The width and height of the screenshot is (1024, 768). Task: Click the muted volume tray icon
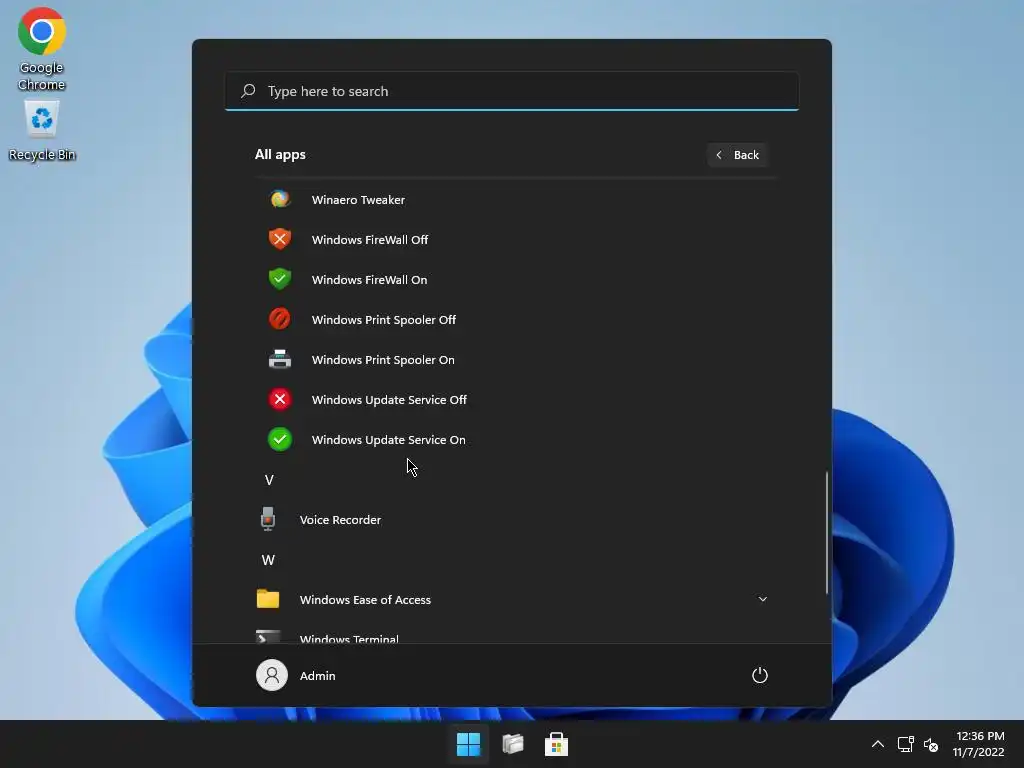click(931, 744)
